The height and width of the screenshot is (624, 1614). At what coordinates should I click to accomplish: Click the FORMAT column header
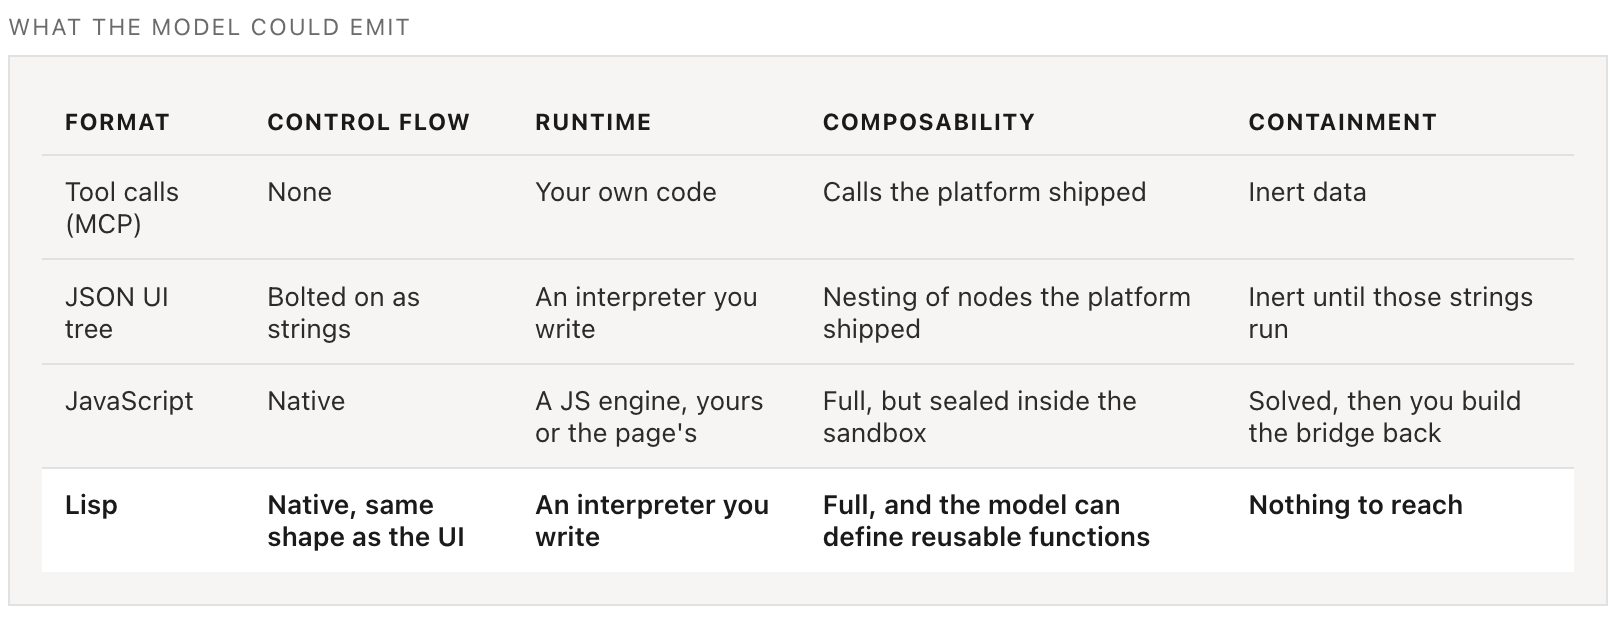tap(117, 122)
